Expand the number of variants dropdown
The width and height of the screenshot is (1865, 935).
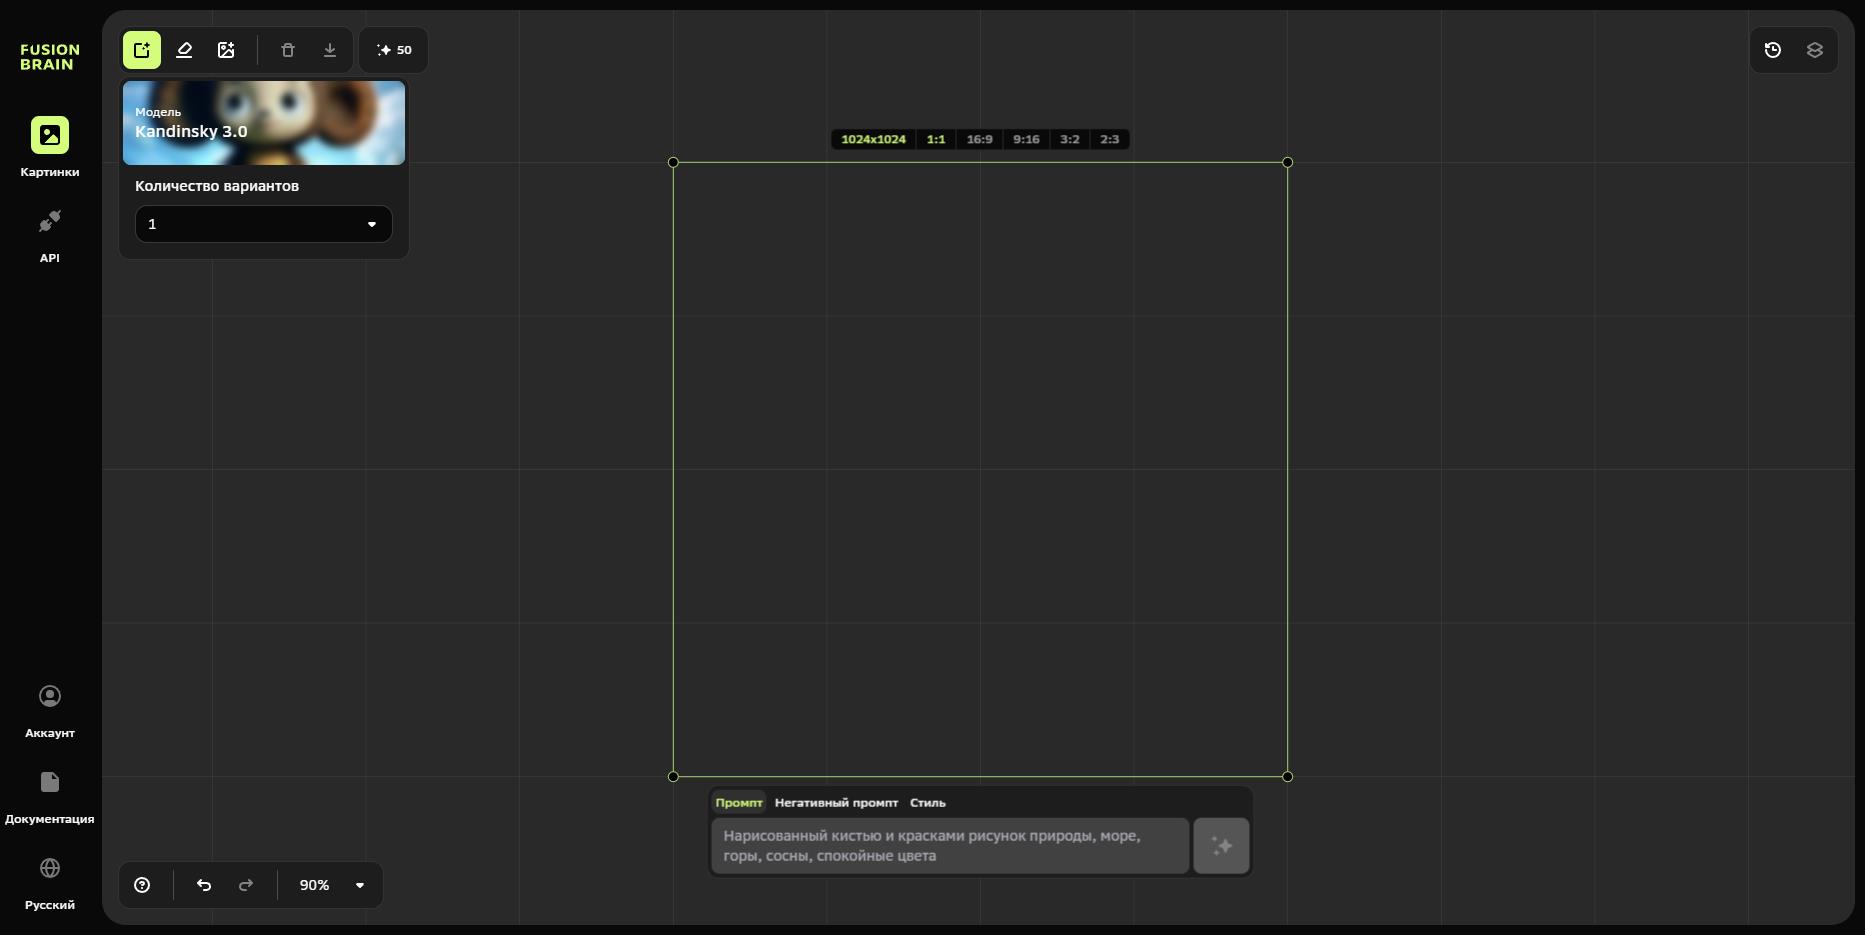point(264,224)
